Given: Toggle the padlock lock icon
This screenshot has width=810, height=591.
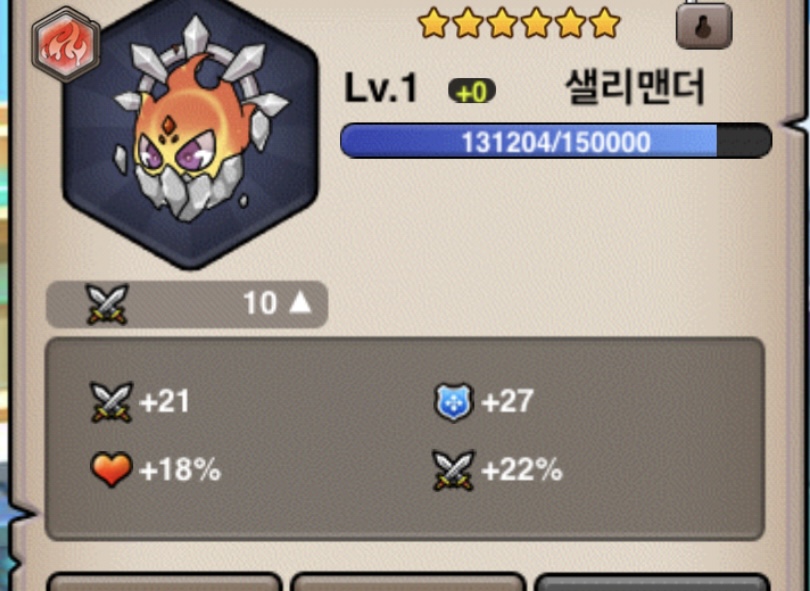Looking at the screenshot, I should pos(704,25).
